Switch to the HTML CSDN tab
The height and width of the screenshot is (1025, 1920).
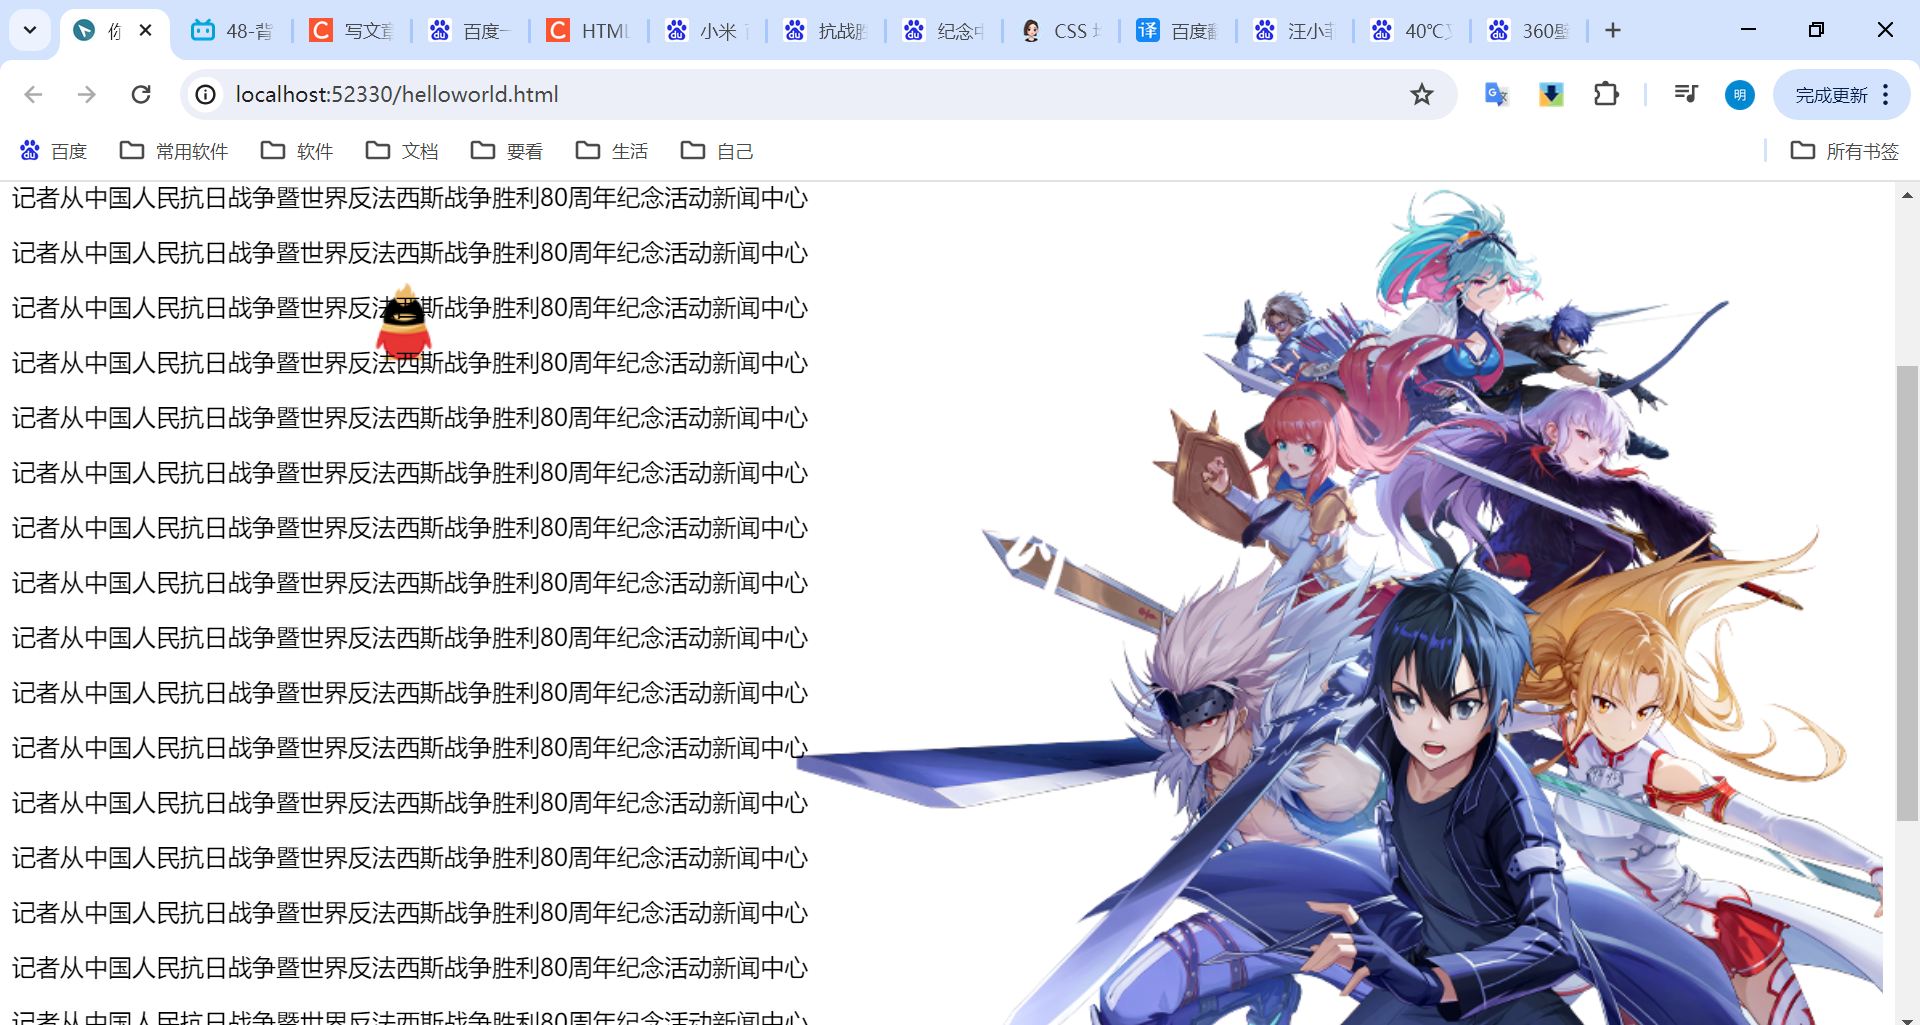(x=588, y=31)
